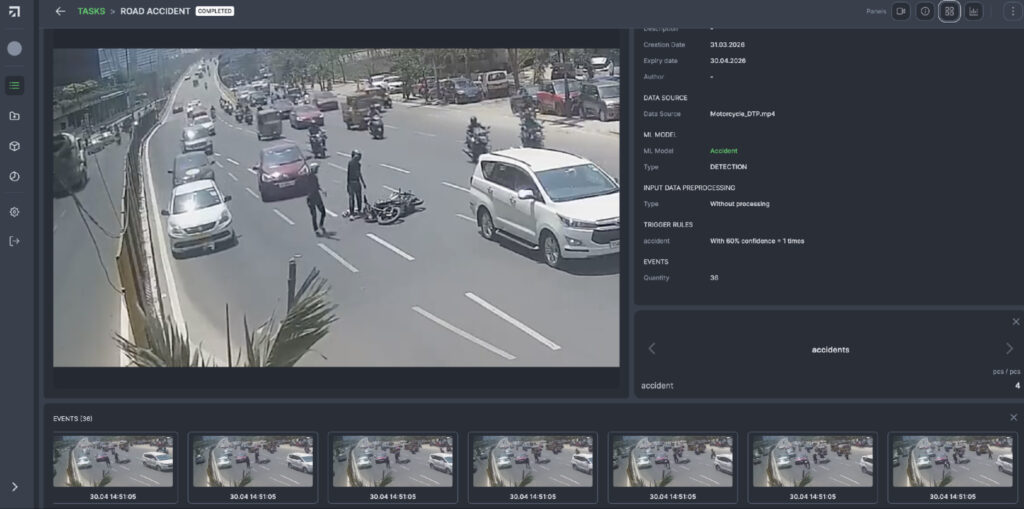Click the events Quantity value 38

714,278
